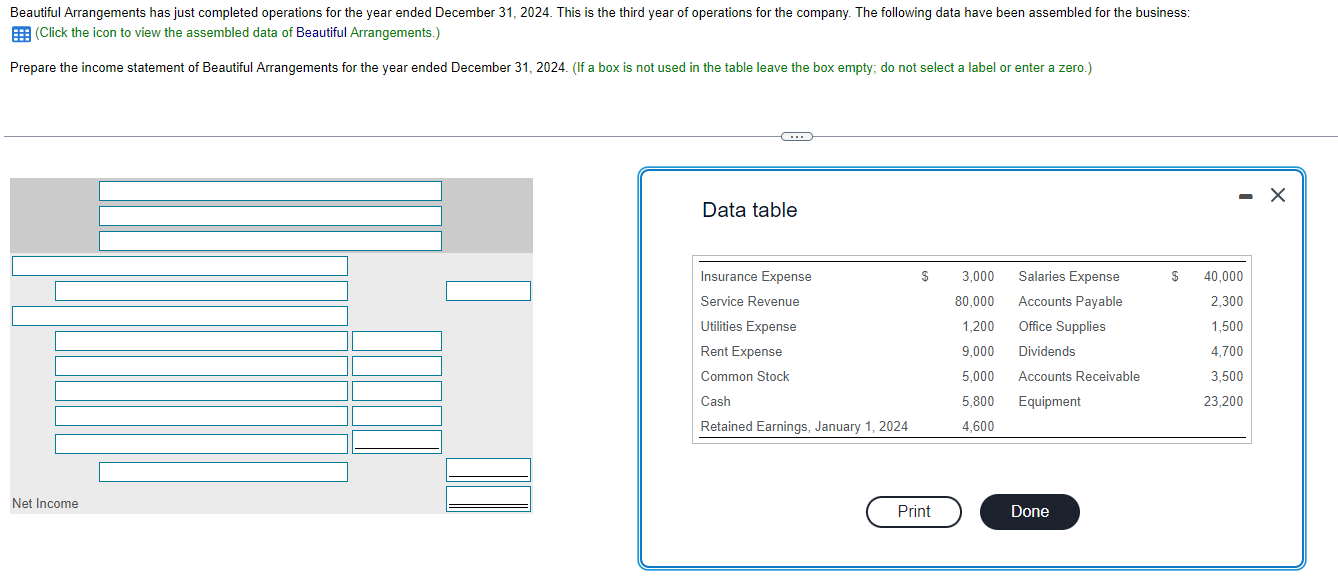Select the Salaries Expense label
Viewport: 1338px width, 584px height.
pyautogui.click(x=1069, y=277)
